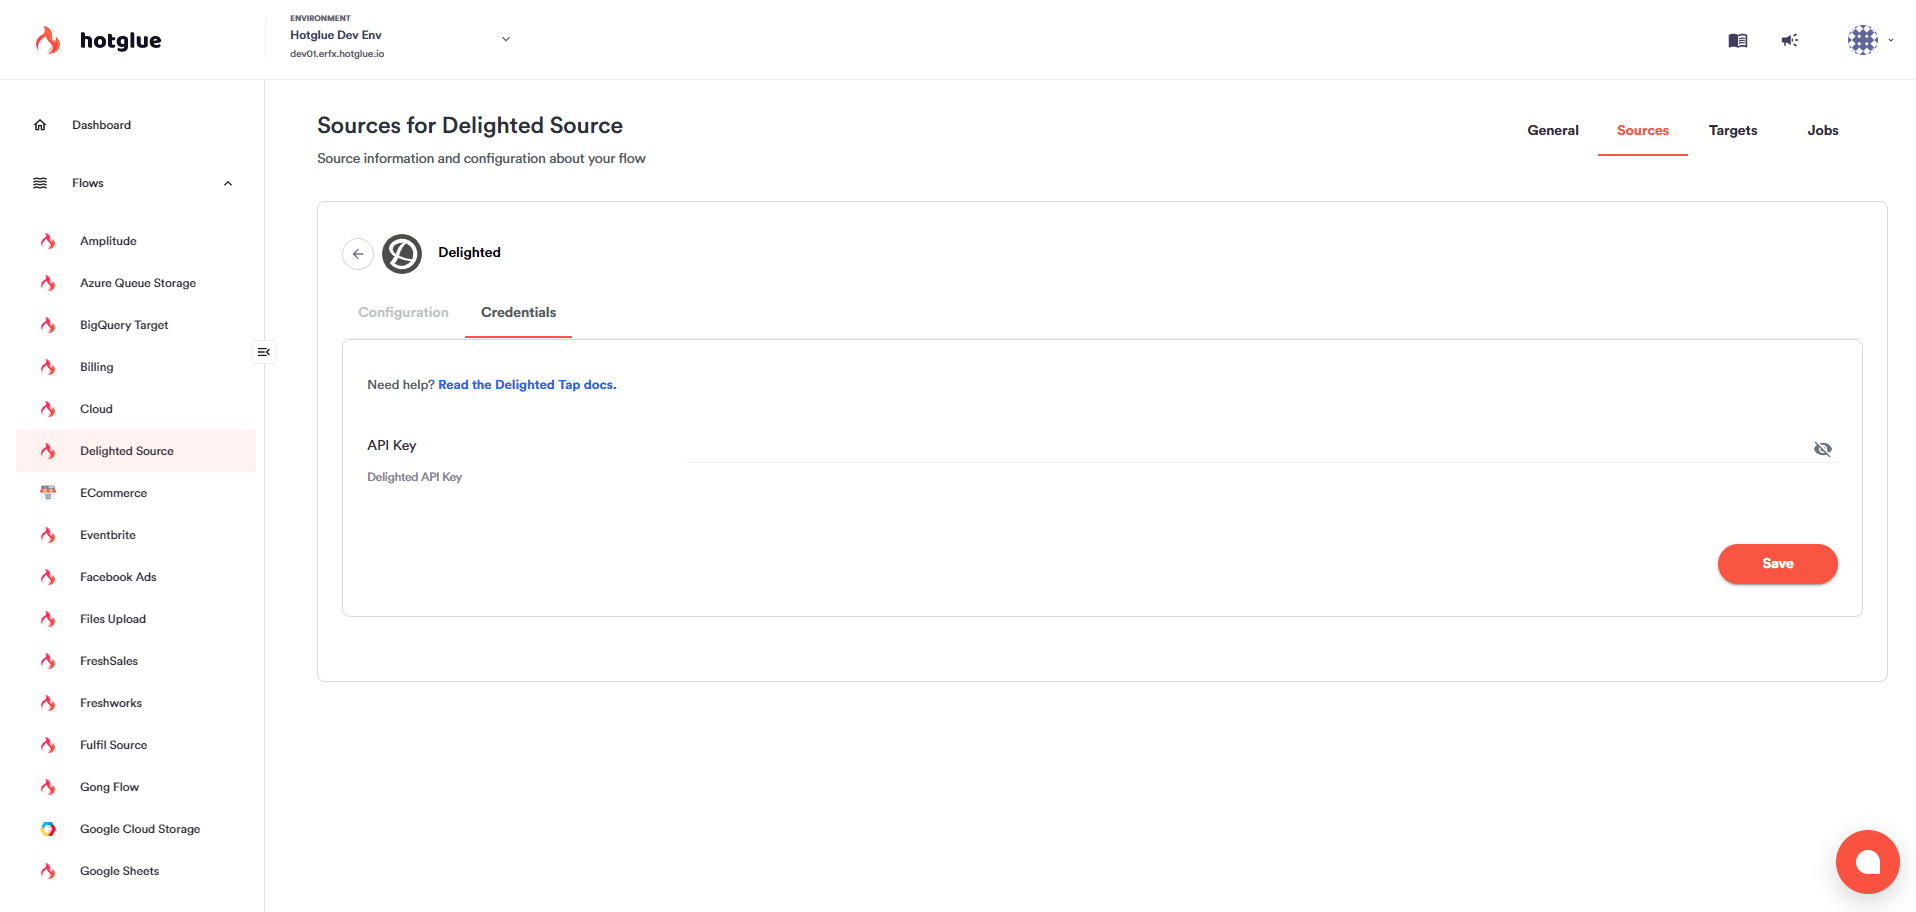Image resolution: width=1916 pixels, height=912 pixels.
Task: Open the FreshSales flow
Action: tap(136, 661)
